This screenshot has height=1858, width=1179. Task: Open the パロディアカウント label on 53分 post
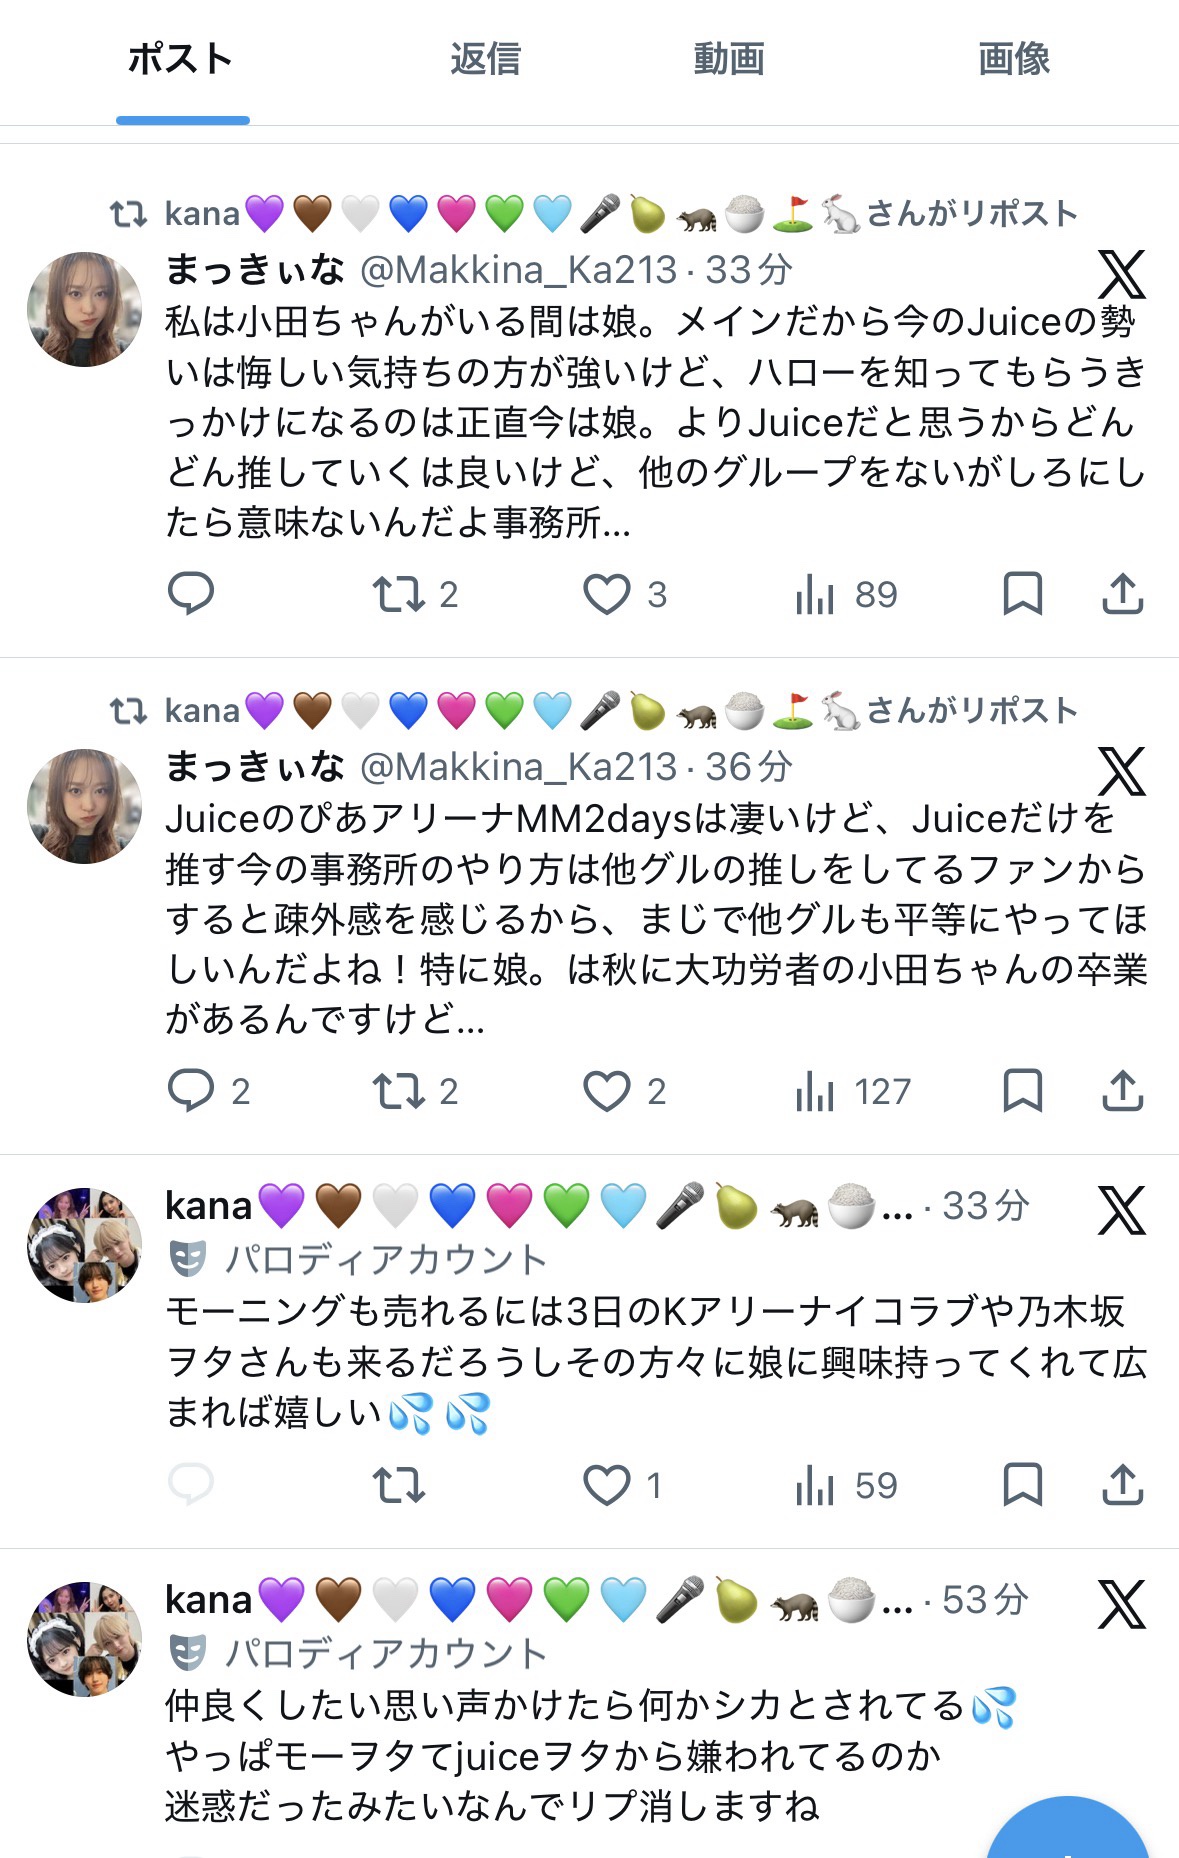[x=384, y=1653]
